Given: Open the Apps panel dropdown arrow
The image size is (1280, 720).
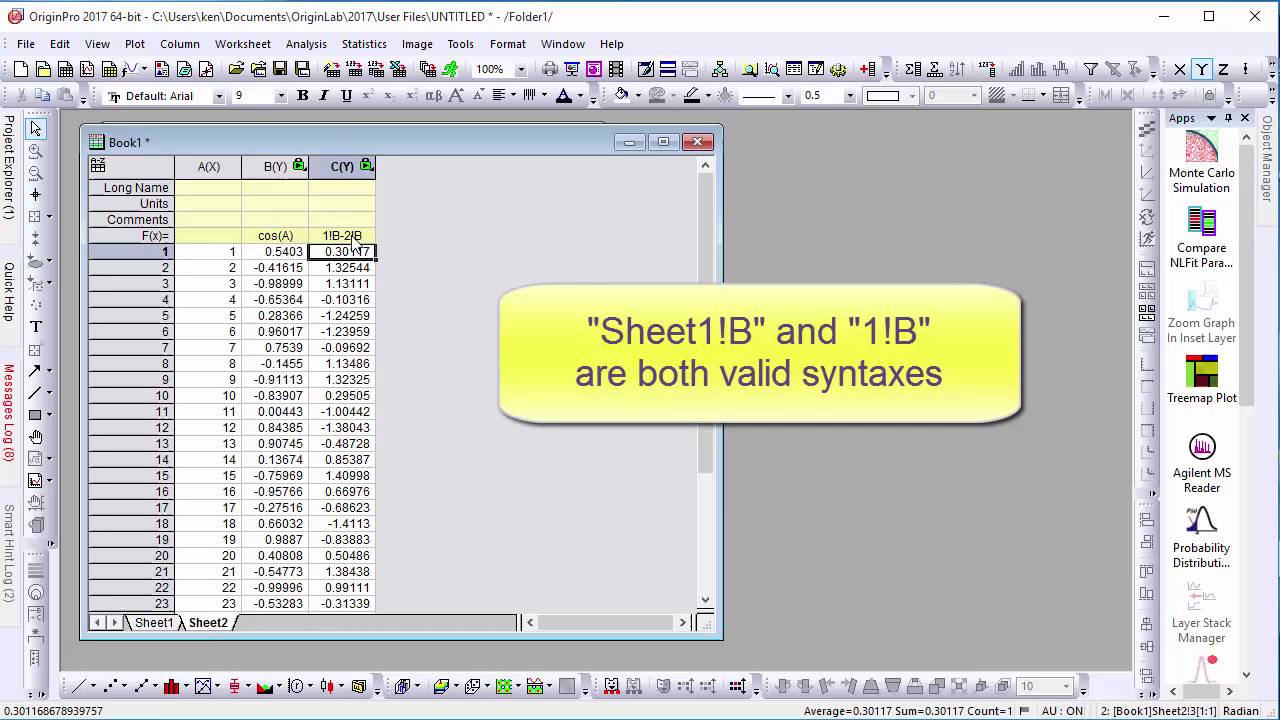Looking at the screenshot, I should click(x=1211, y=118).
